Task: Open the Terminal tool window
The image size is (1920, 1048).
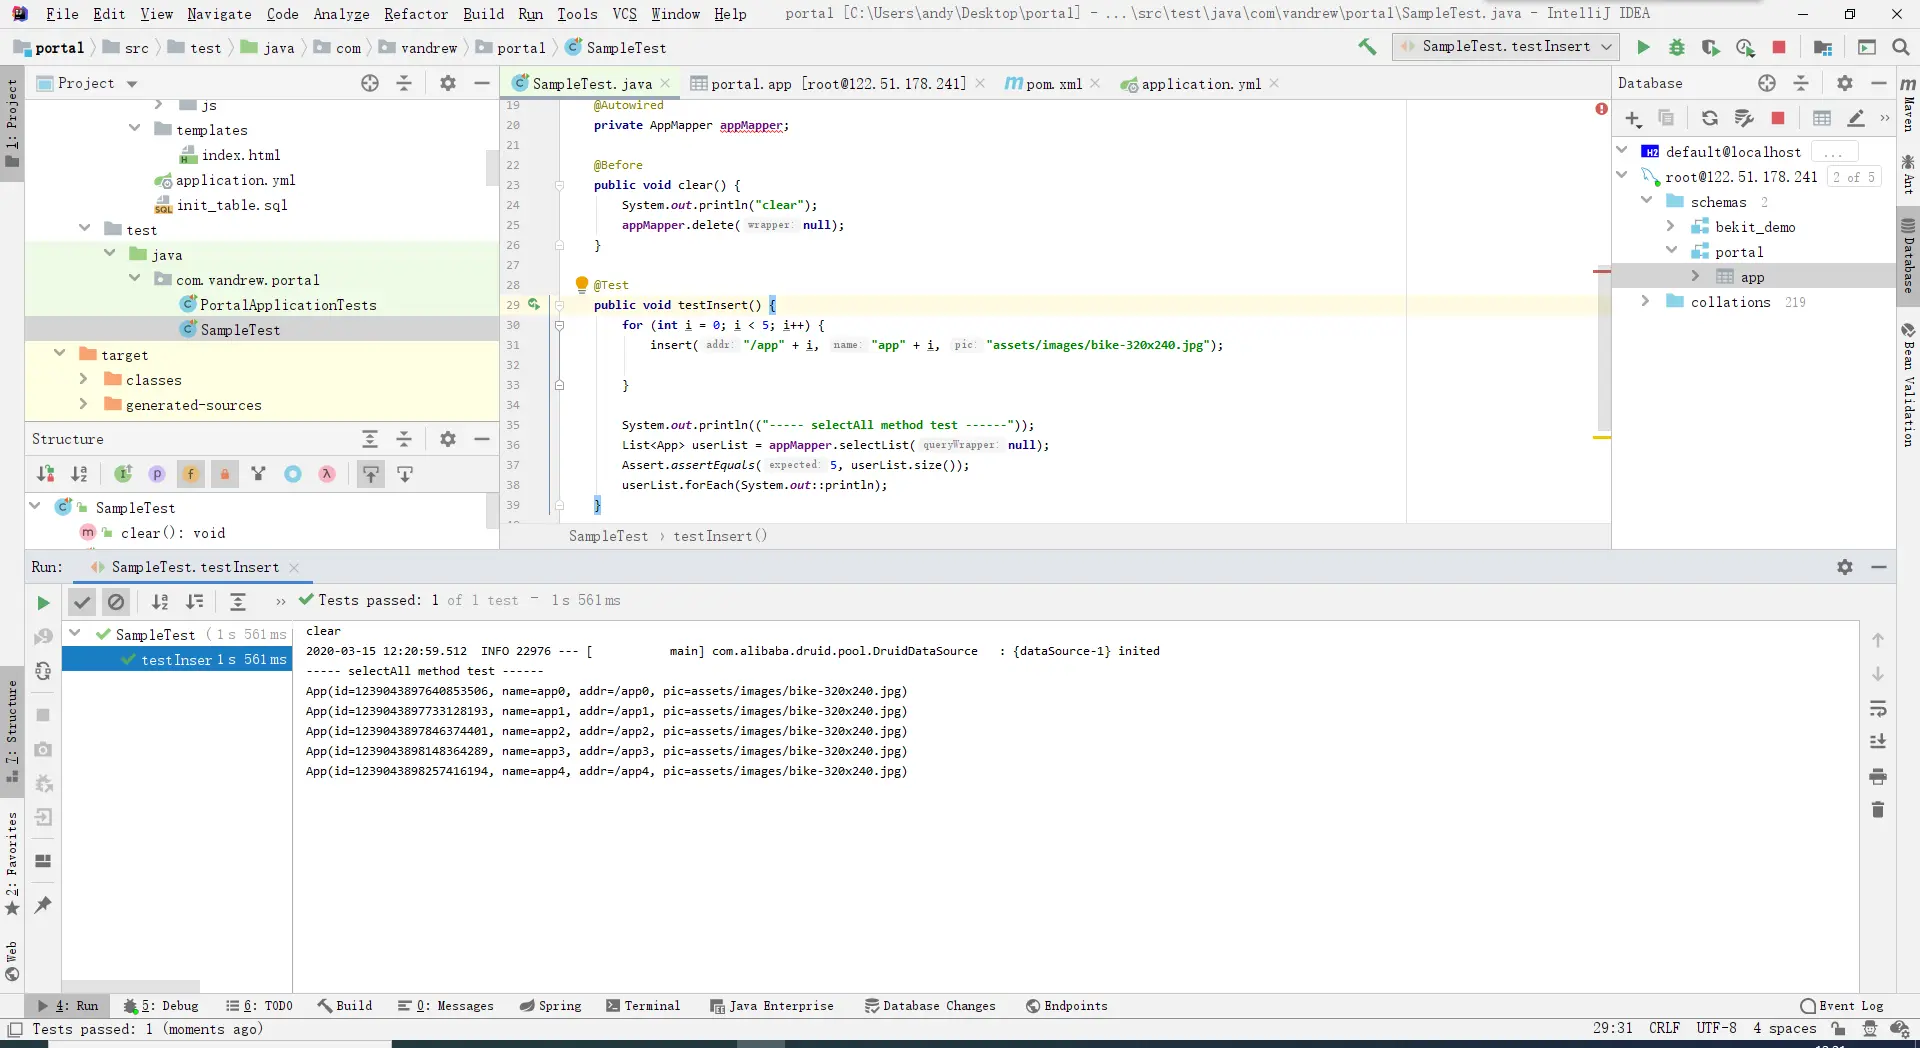Action: pos(643,1006)
